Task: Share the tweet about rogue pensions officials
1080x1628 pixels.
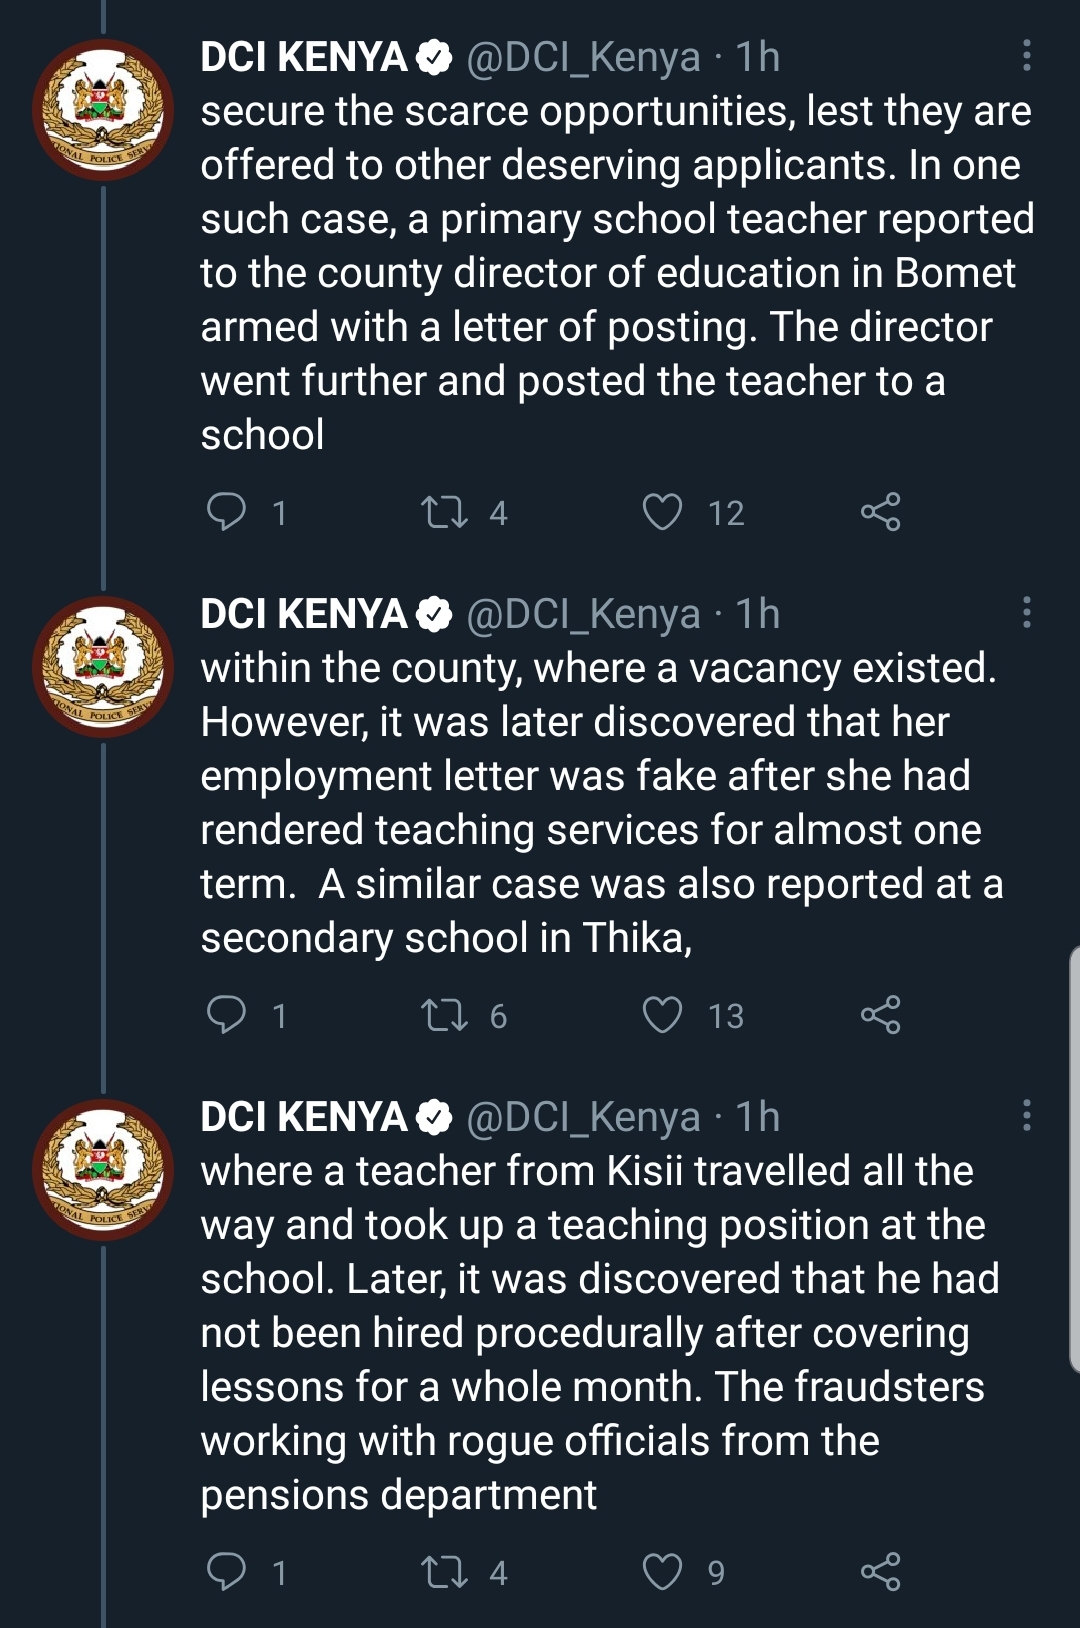Action: (x=880, y=1572)
